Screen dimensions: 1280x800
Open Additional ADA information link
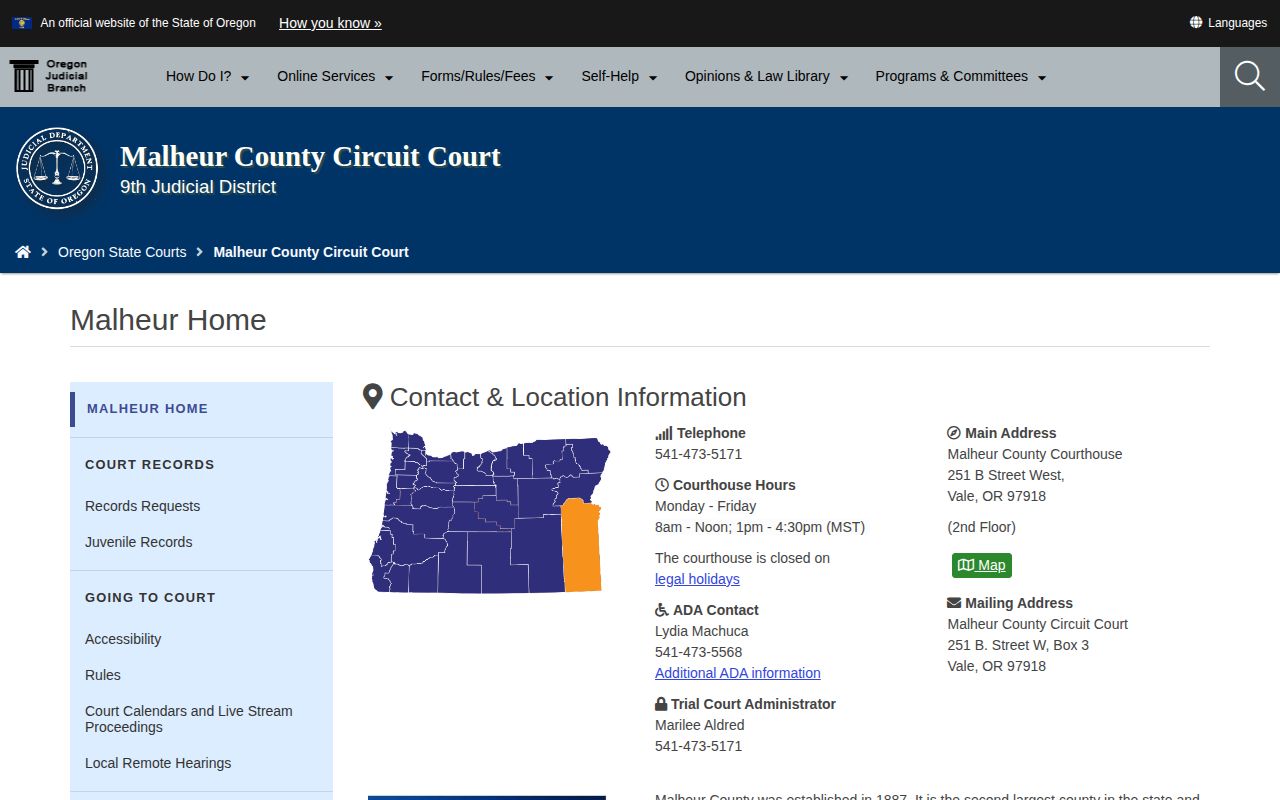point(738,673)
